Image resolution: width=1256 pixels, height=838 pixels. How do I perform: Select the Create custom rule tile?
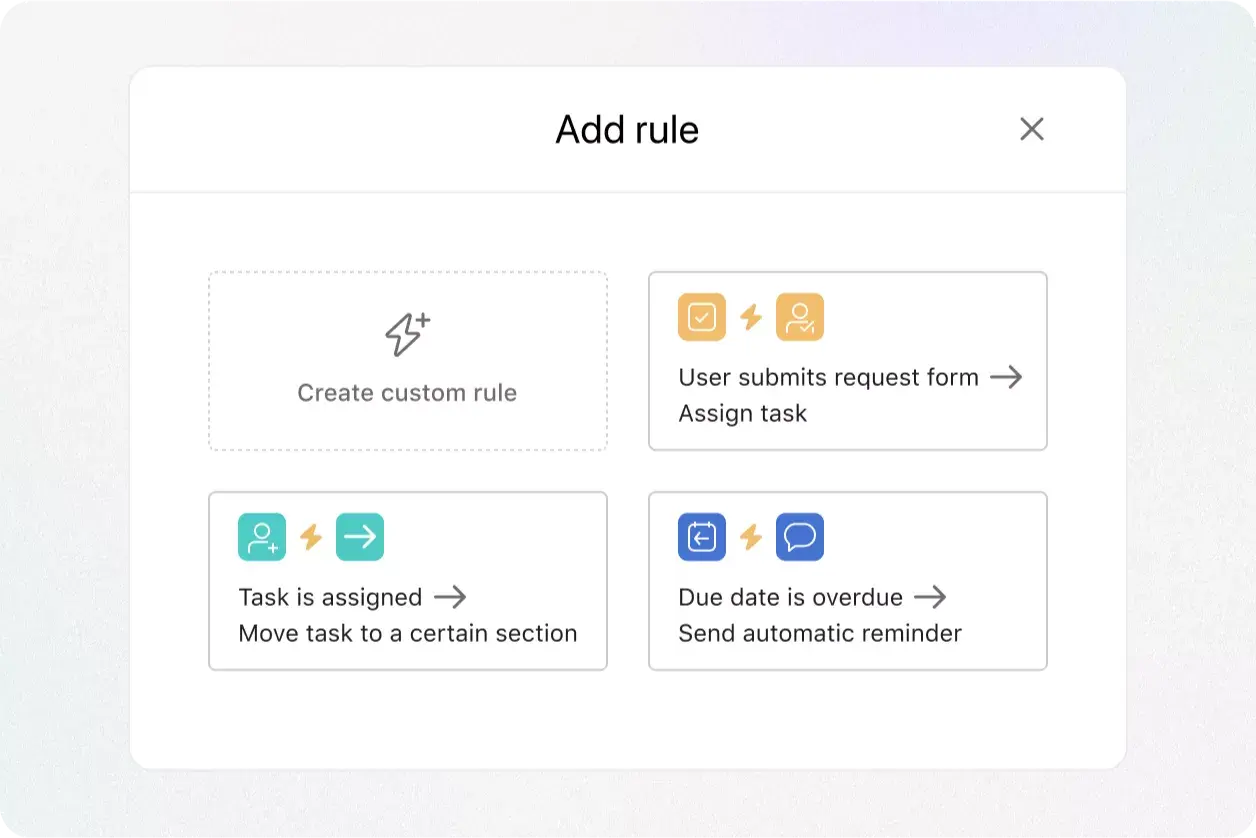pos(406,360)
